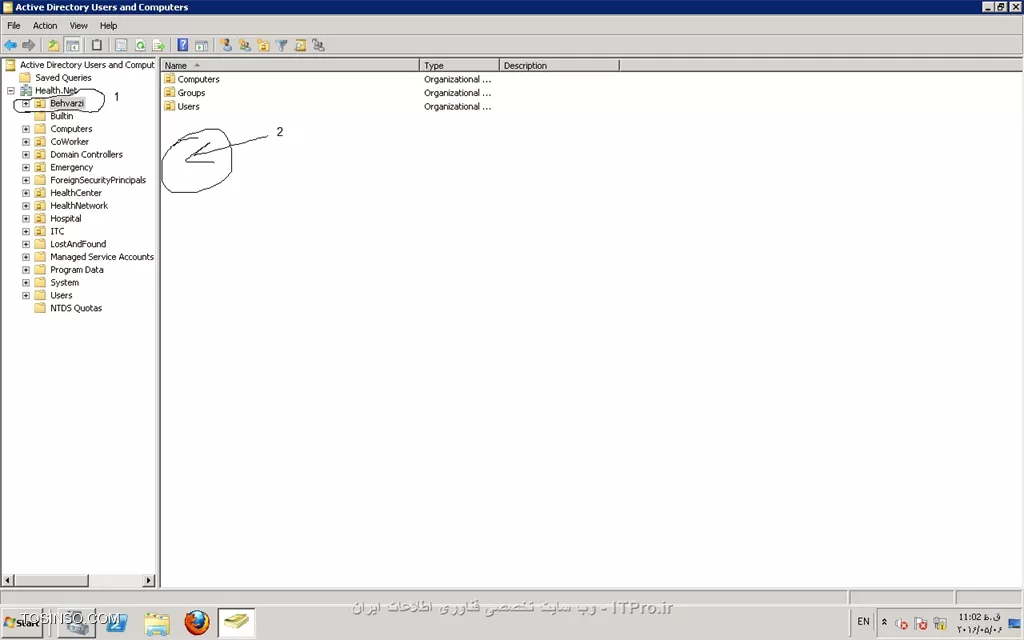Open filter options funnel icon
The image size is (1024, 640).
click(281, 45)
